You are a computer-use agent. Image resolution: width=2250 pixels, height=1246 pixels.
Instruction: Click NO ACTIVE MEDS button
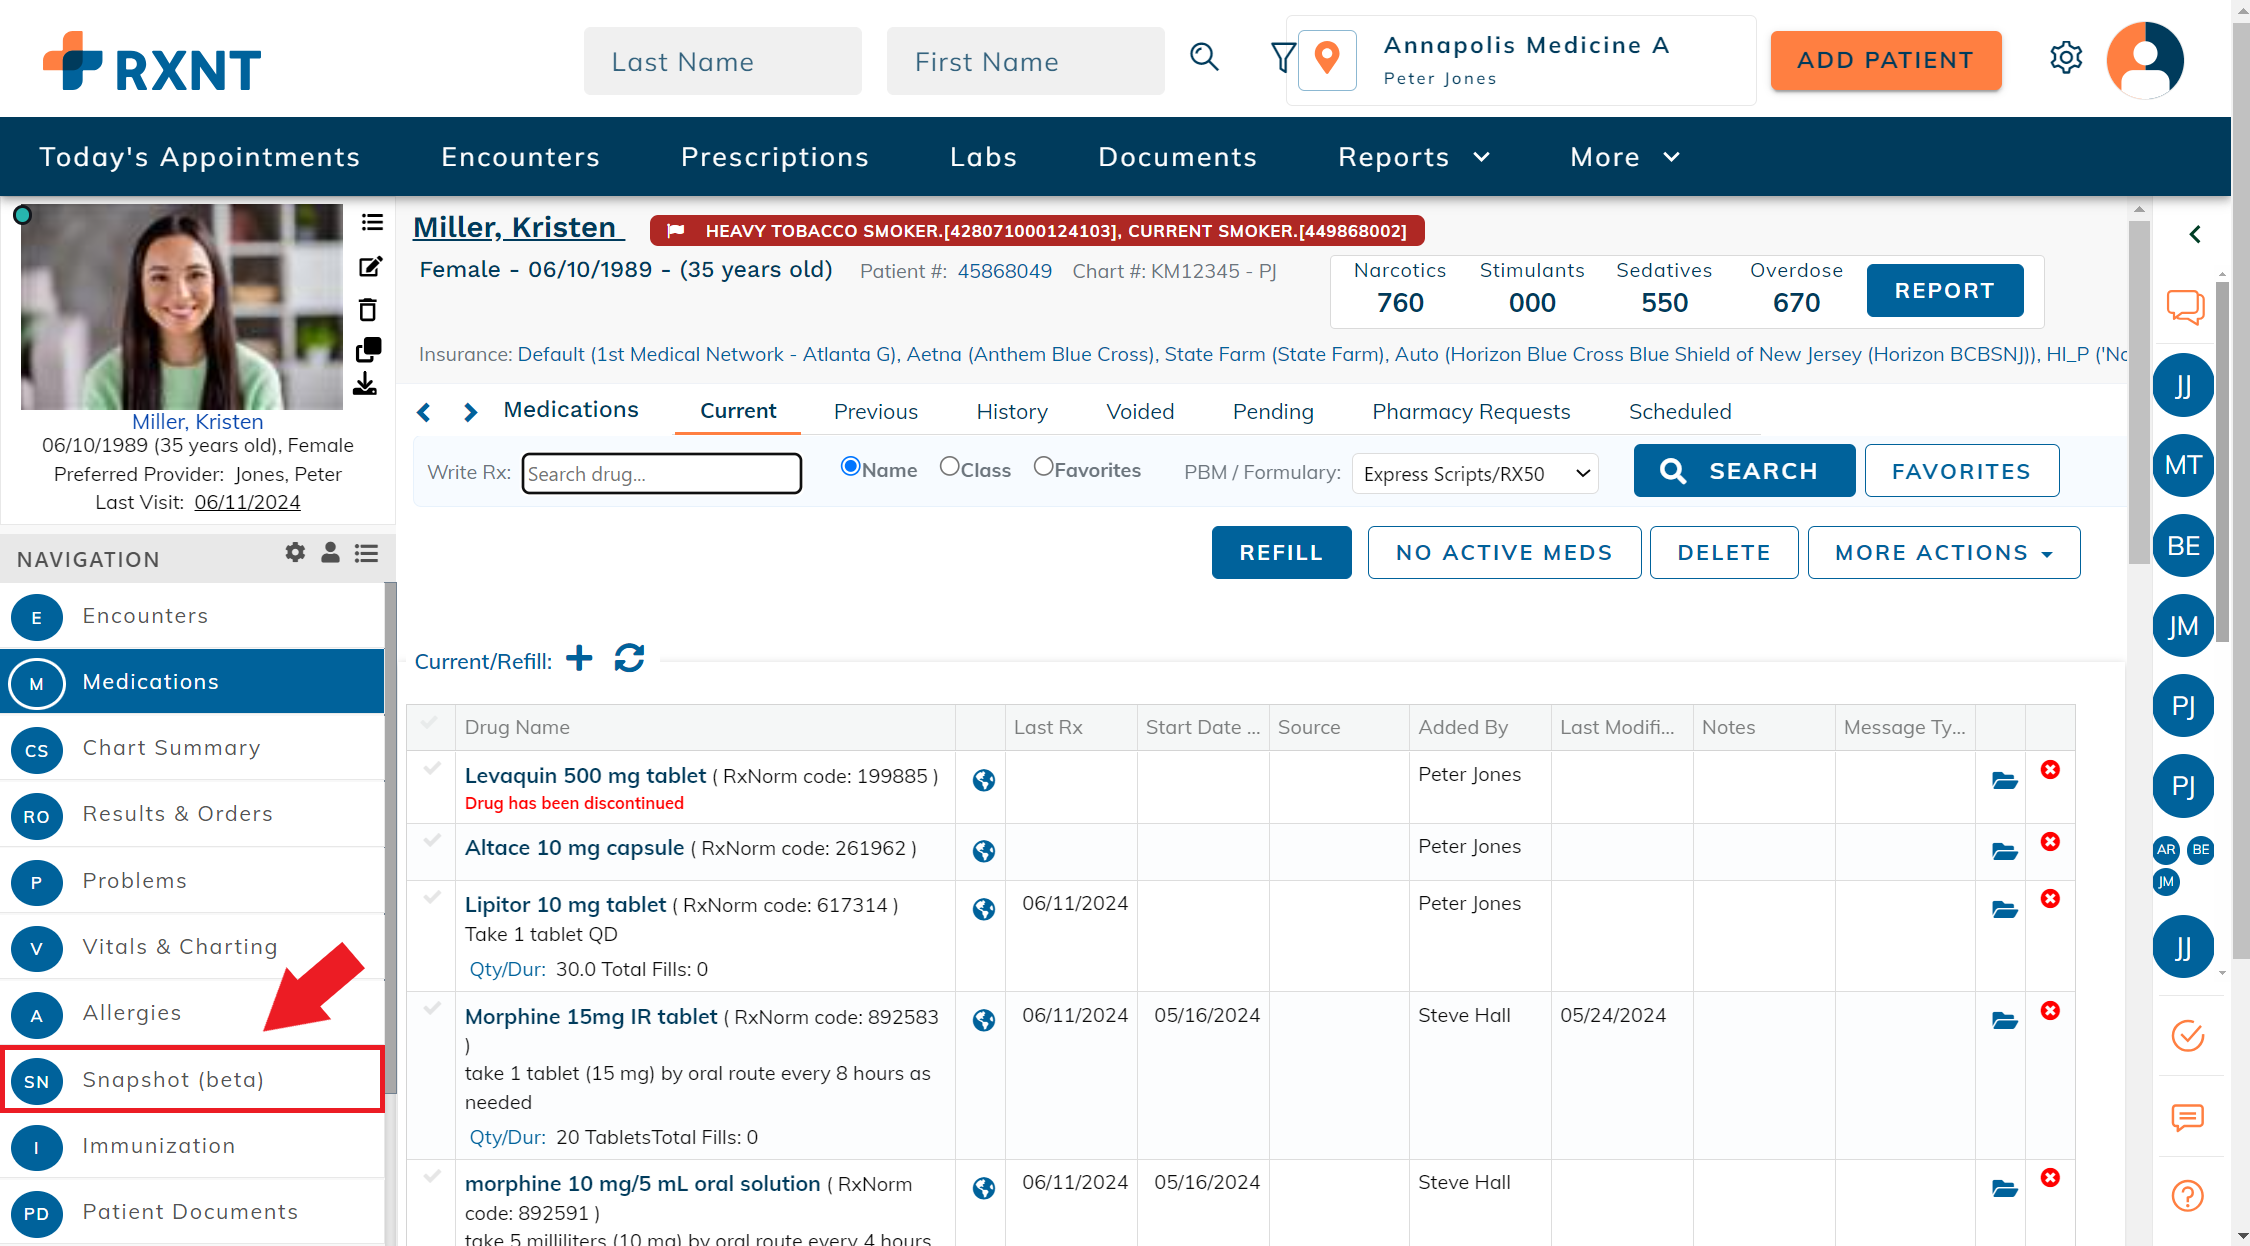(1504, 552)
